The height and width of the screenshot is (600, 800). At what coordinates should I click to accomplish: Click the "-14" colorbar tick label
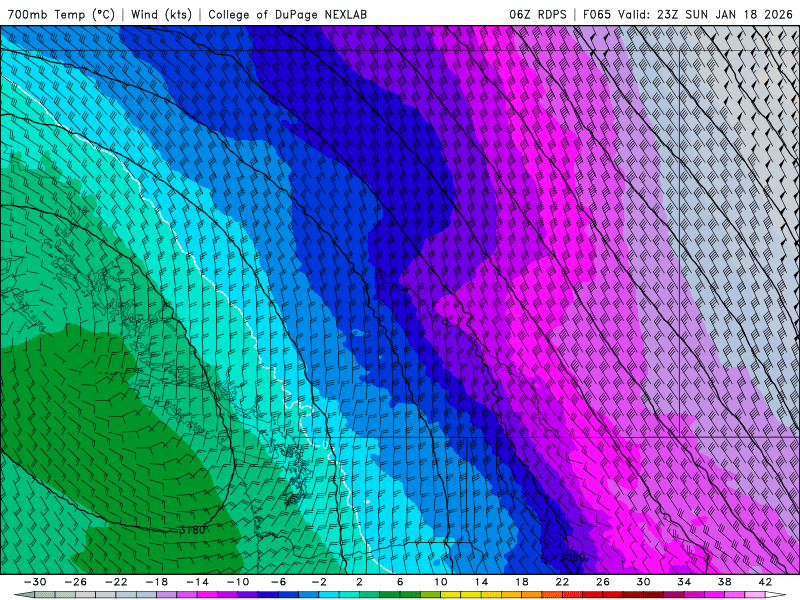click(x=197, y=582)
